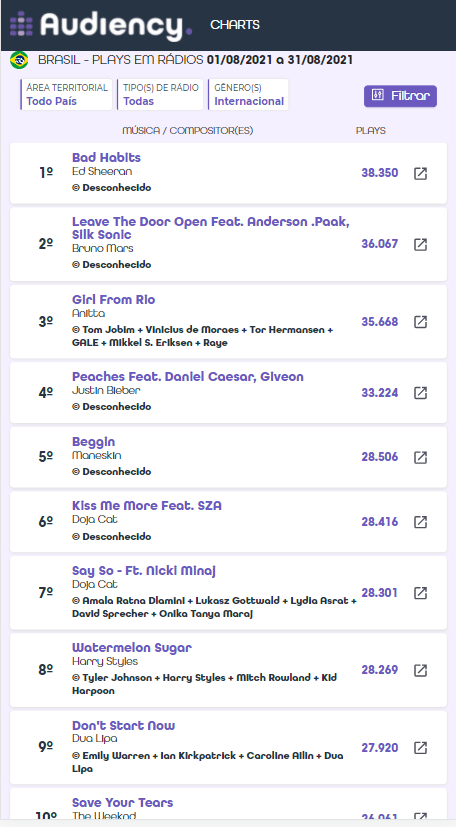
Task: Open the Bad Habits song title link
Action: 106,158
